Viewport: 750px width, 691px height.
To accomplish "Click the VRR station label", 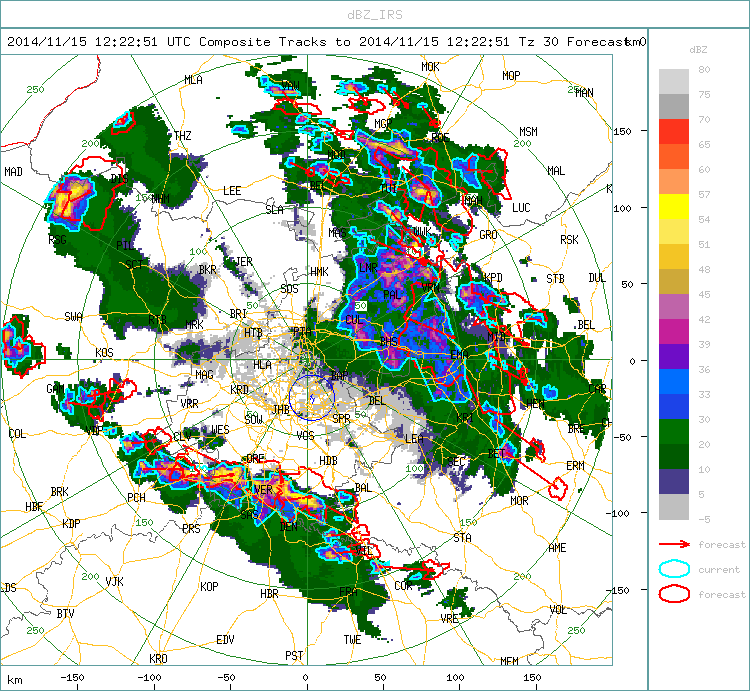I will (189, 404).
